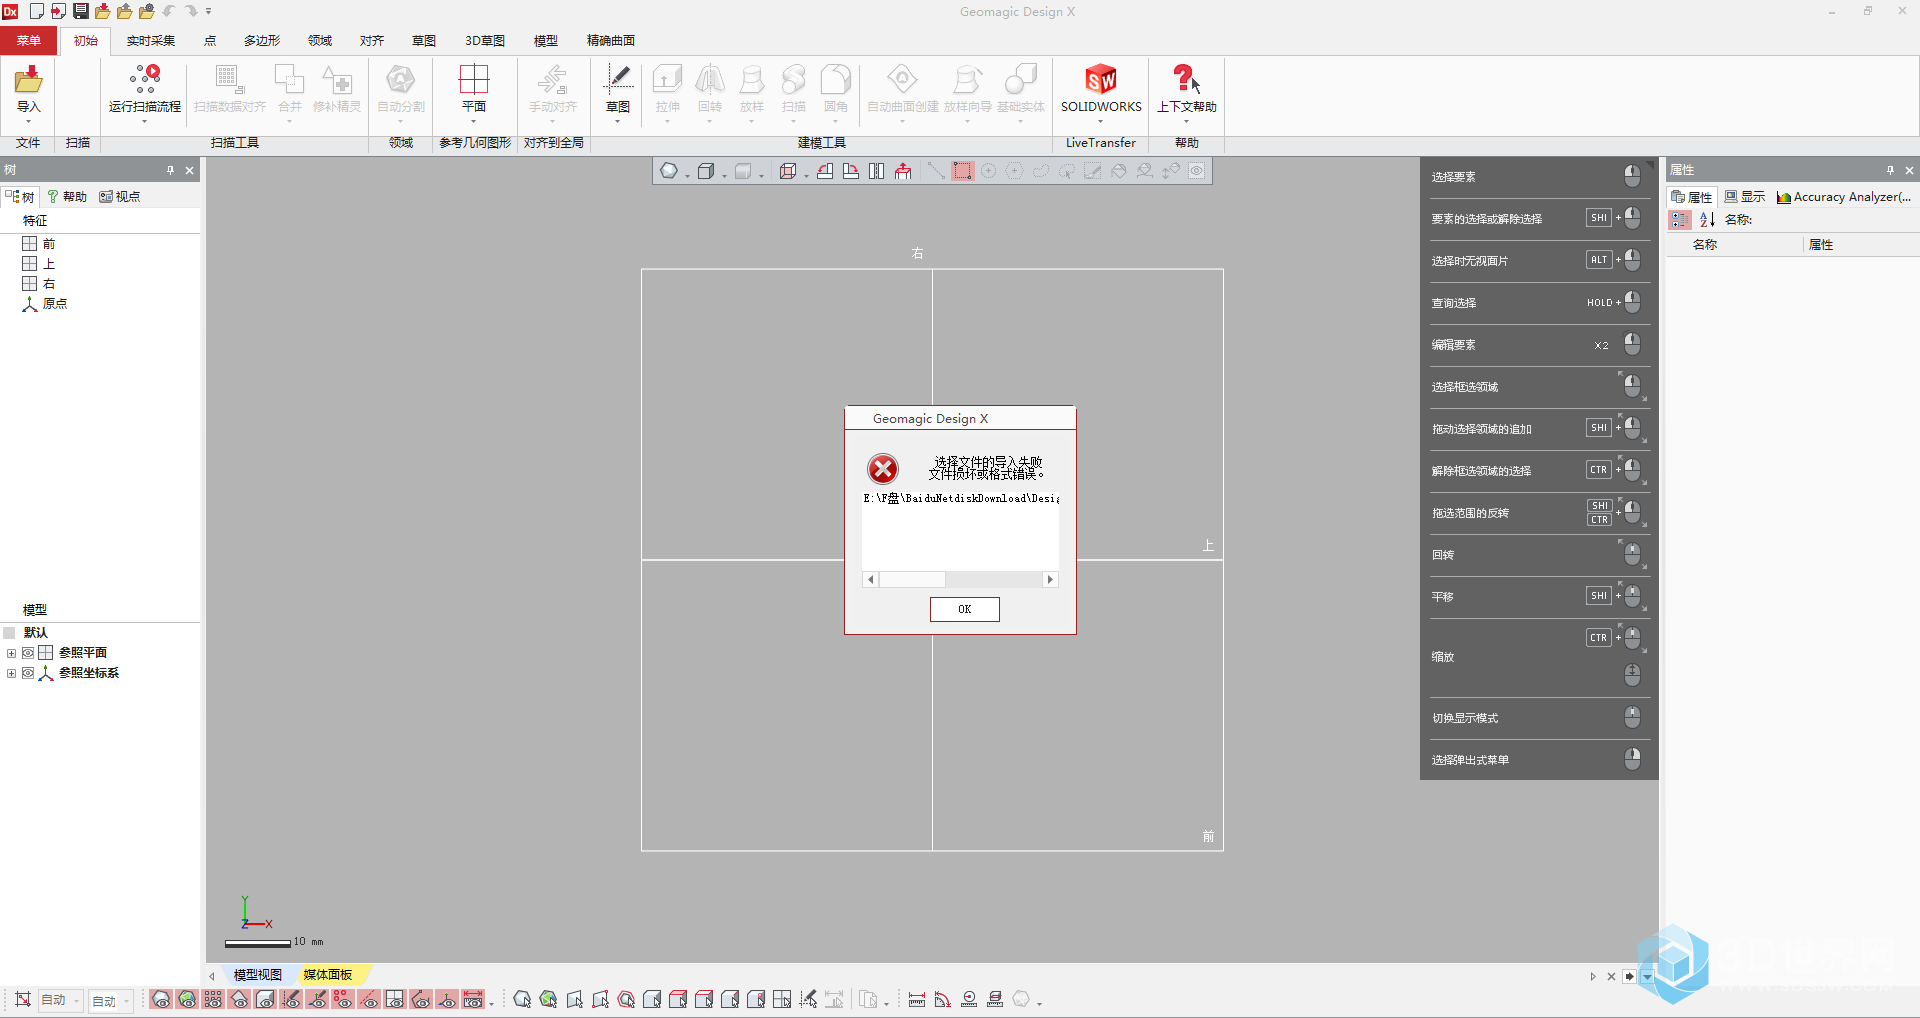The width and height of the screenshot is (1920, 1018).
Task: Switch to the 媒体面板 tab
Action: pyautogui.click(x=328, y=974)
